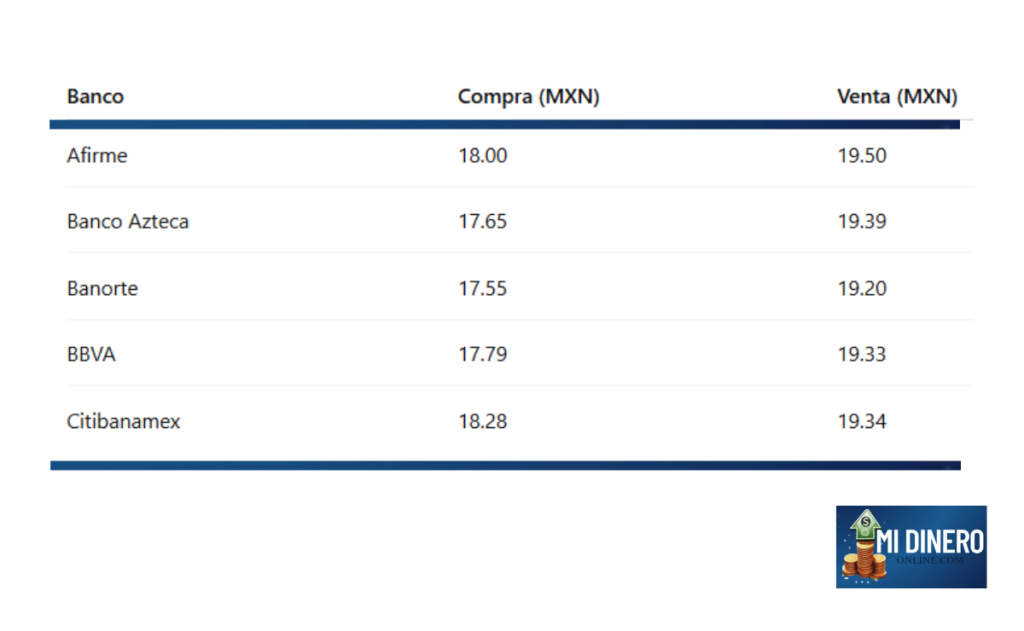Click Banorte's venta value 19.20
Viewport: 1024px width, 631px height.
[x=862, y=288]
